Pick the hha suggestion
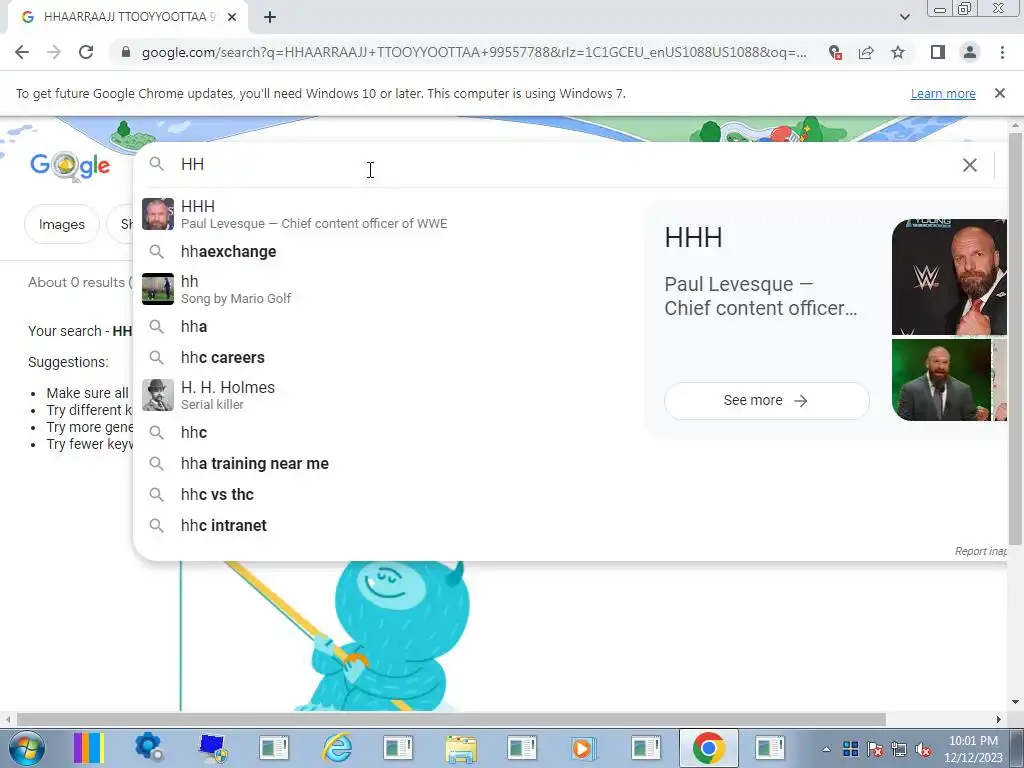This screenshot has width=1024, height=768. 385,327
